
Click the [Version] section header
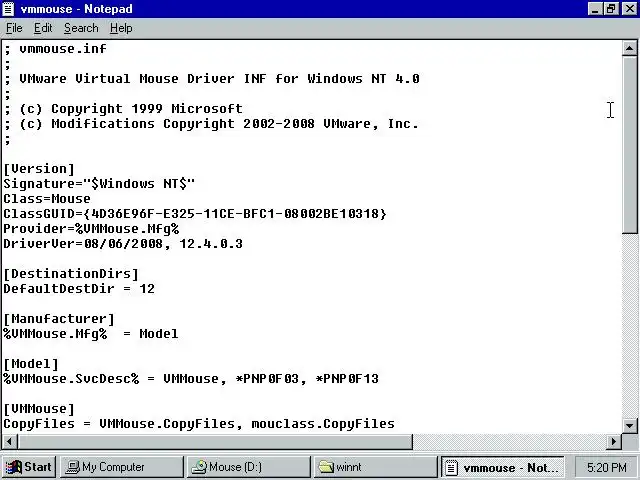pos(39,169)
